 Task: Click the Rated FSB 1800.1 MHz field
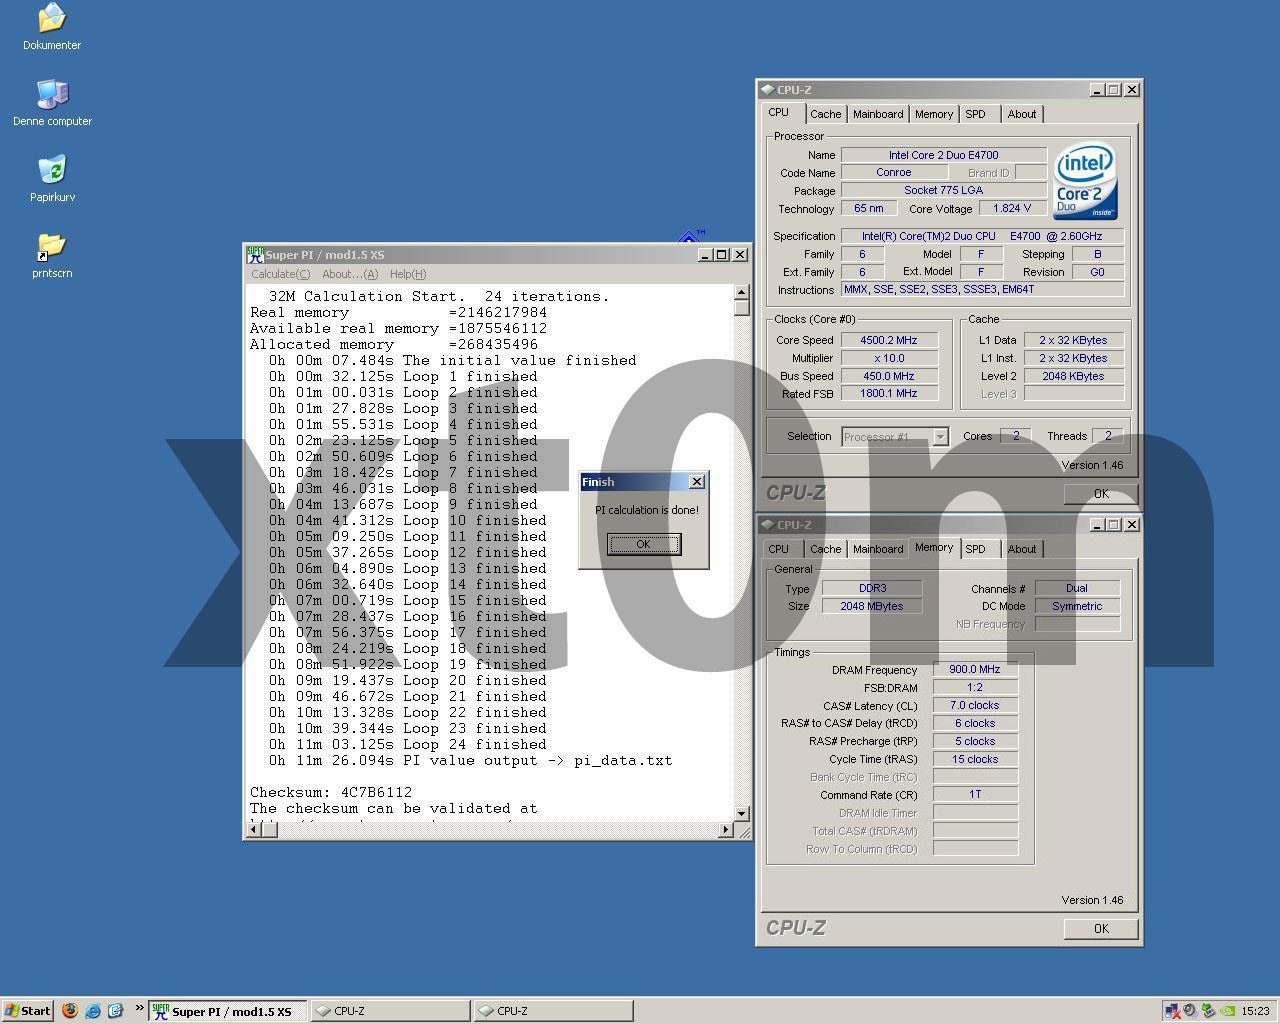pyautogui.click(x=889, y=394)
